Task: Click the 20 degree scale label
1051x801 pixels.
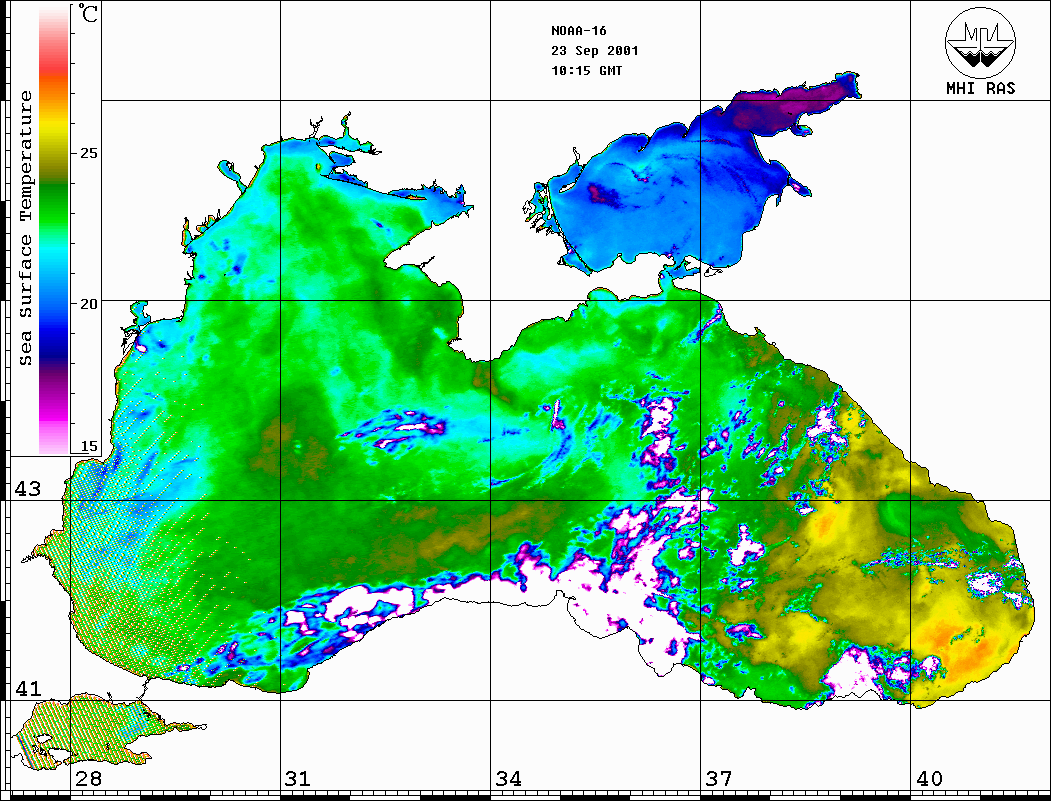Action: [89, 303]
